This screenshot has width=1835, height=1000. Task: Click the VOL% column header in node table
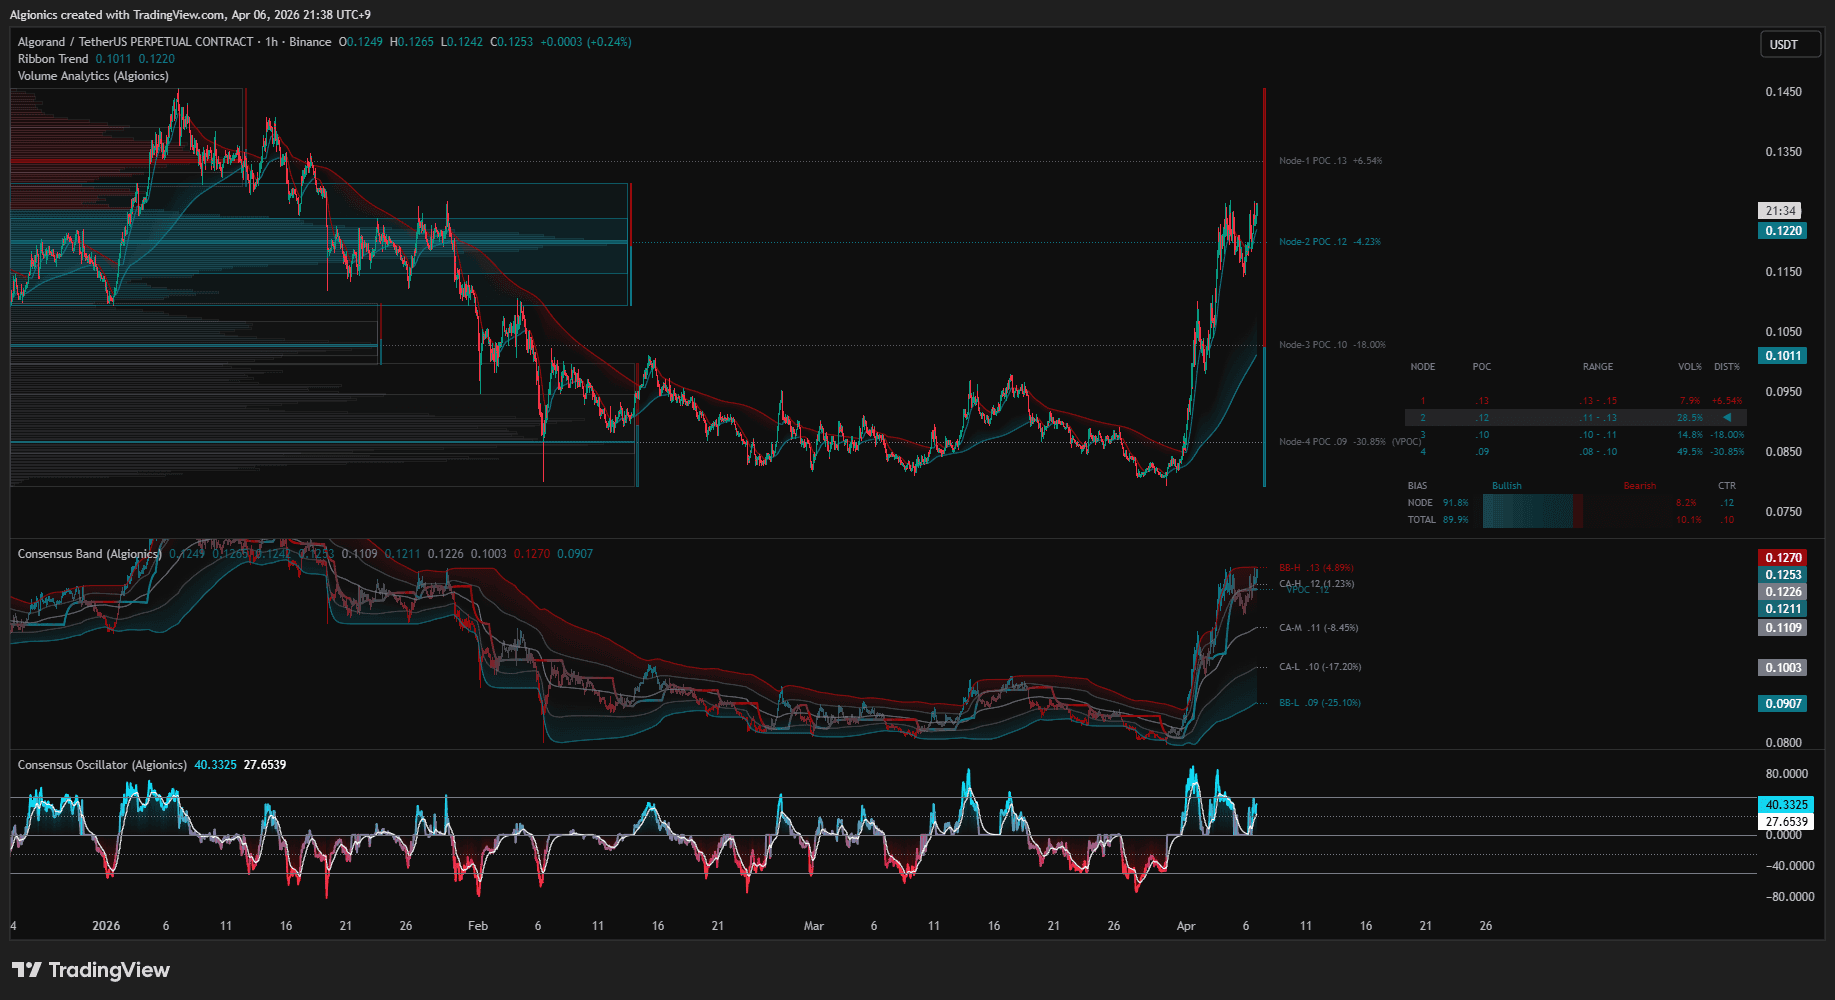pyautogui.click(x=1690, y=367)
